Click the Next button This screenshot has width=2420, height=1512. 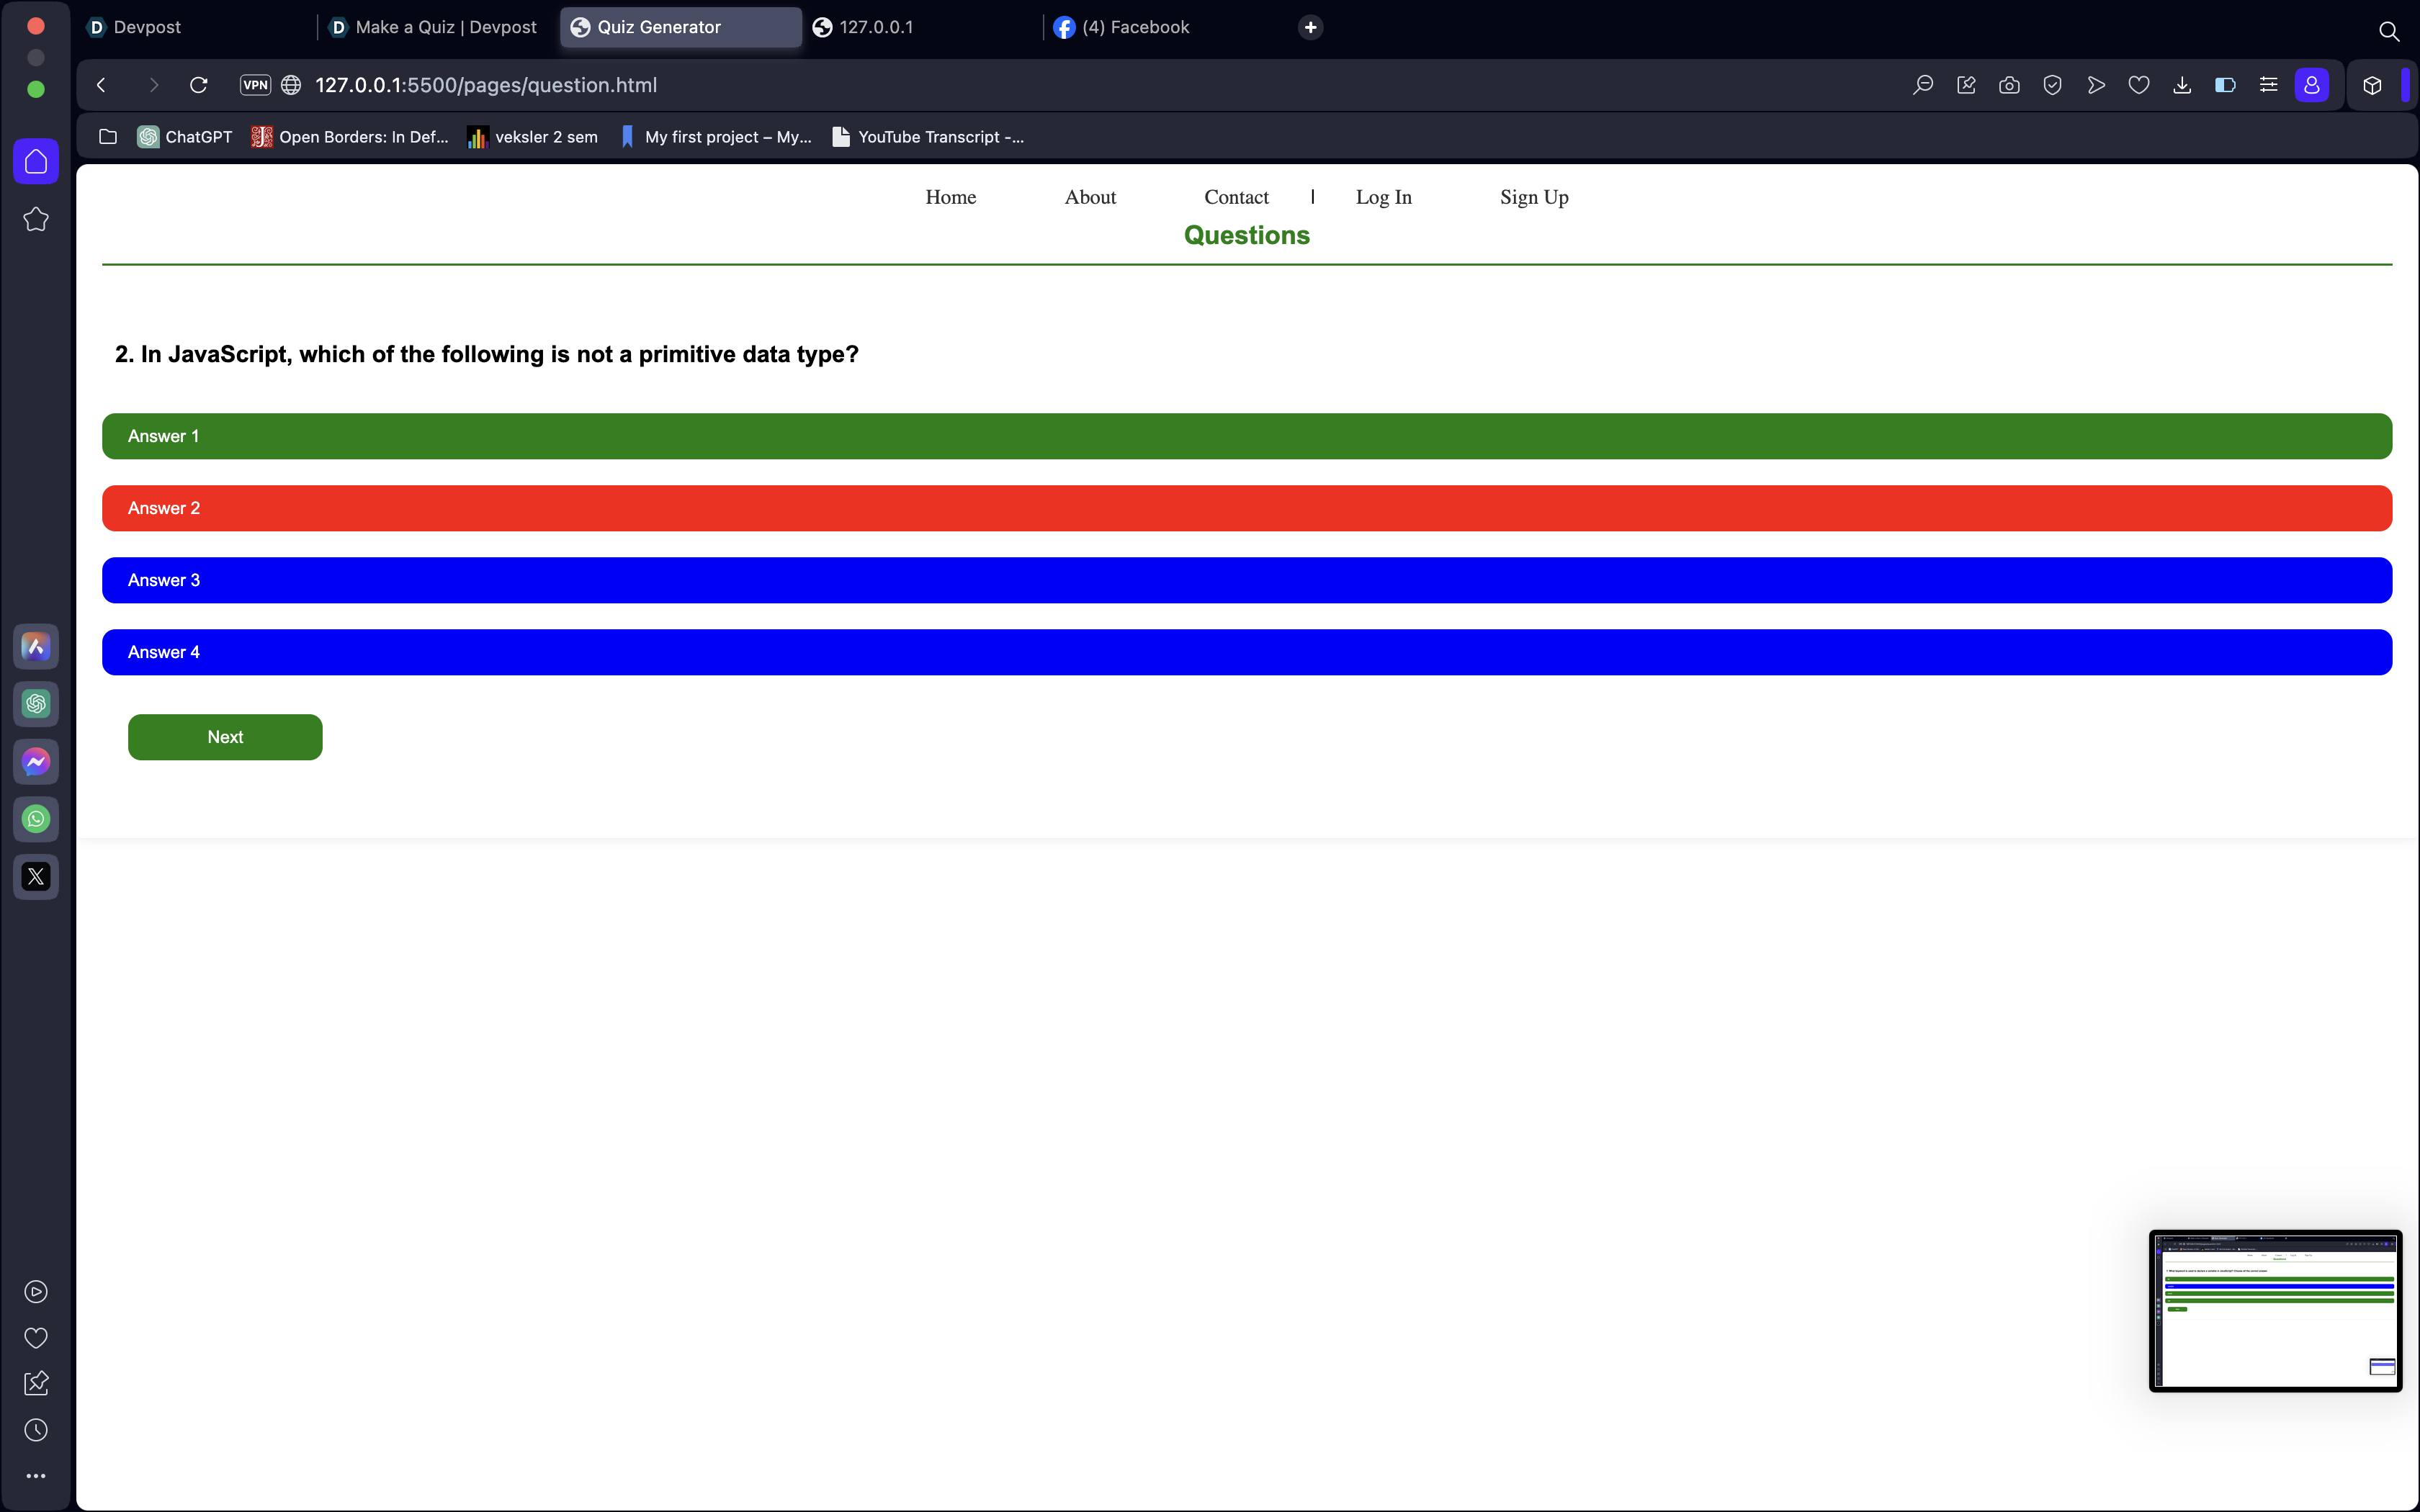(225, 737)
